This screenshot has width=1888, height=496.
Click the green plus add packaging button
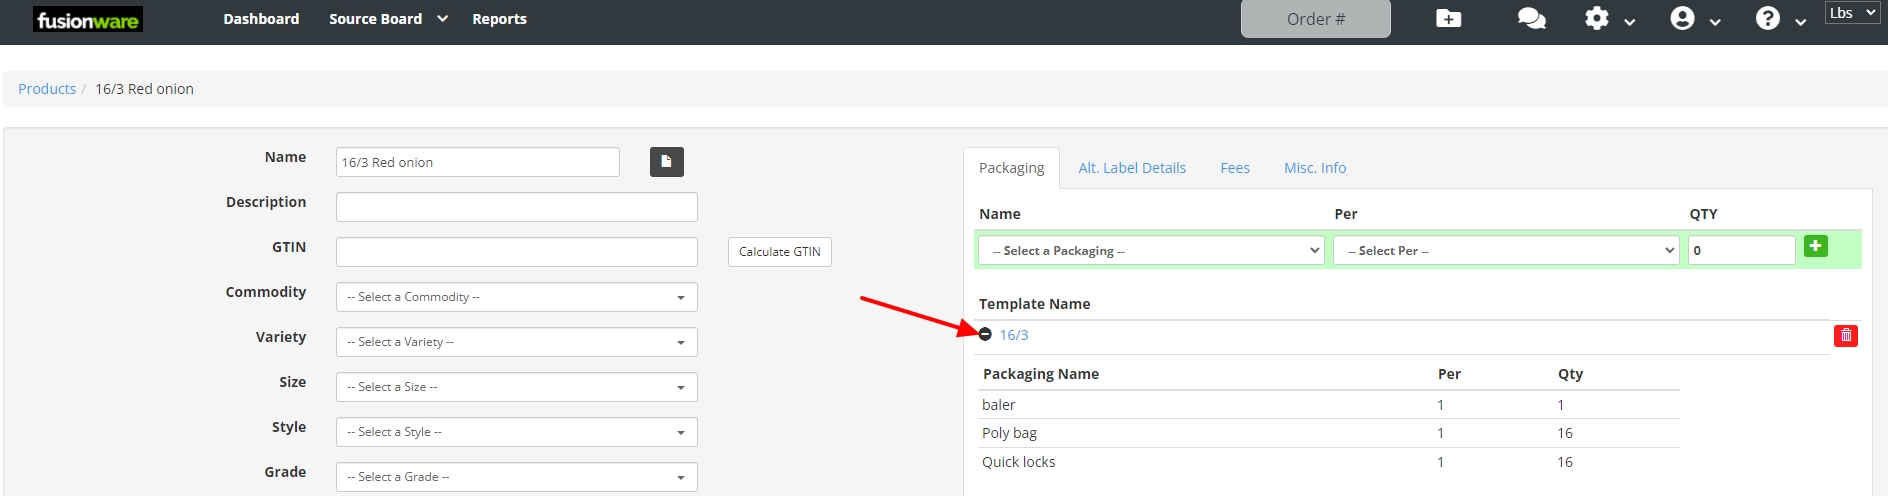pos(1815,246)
